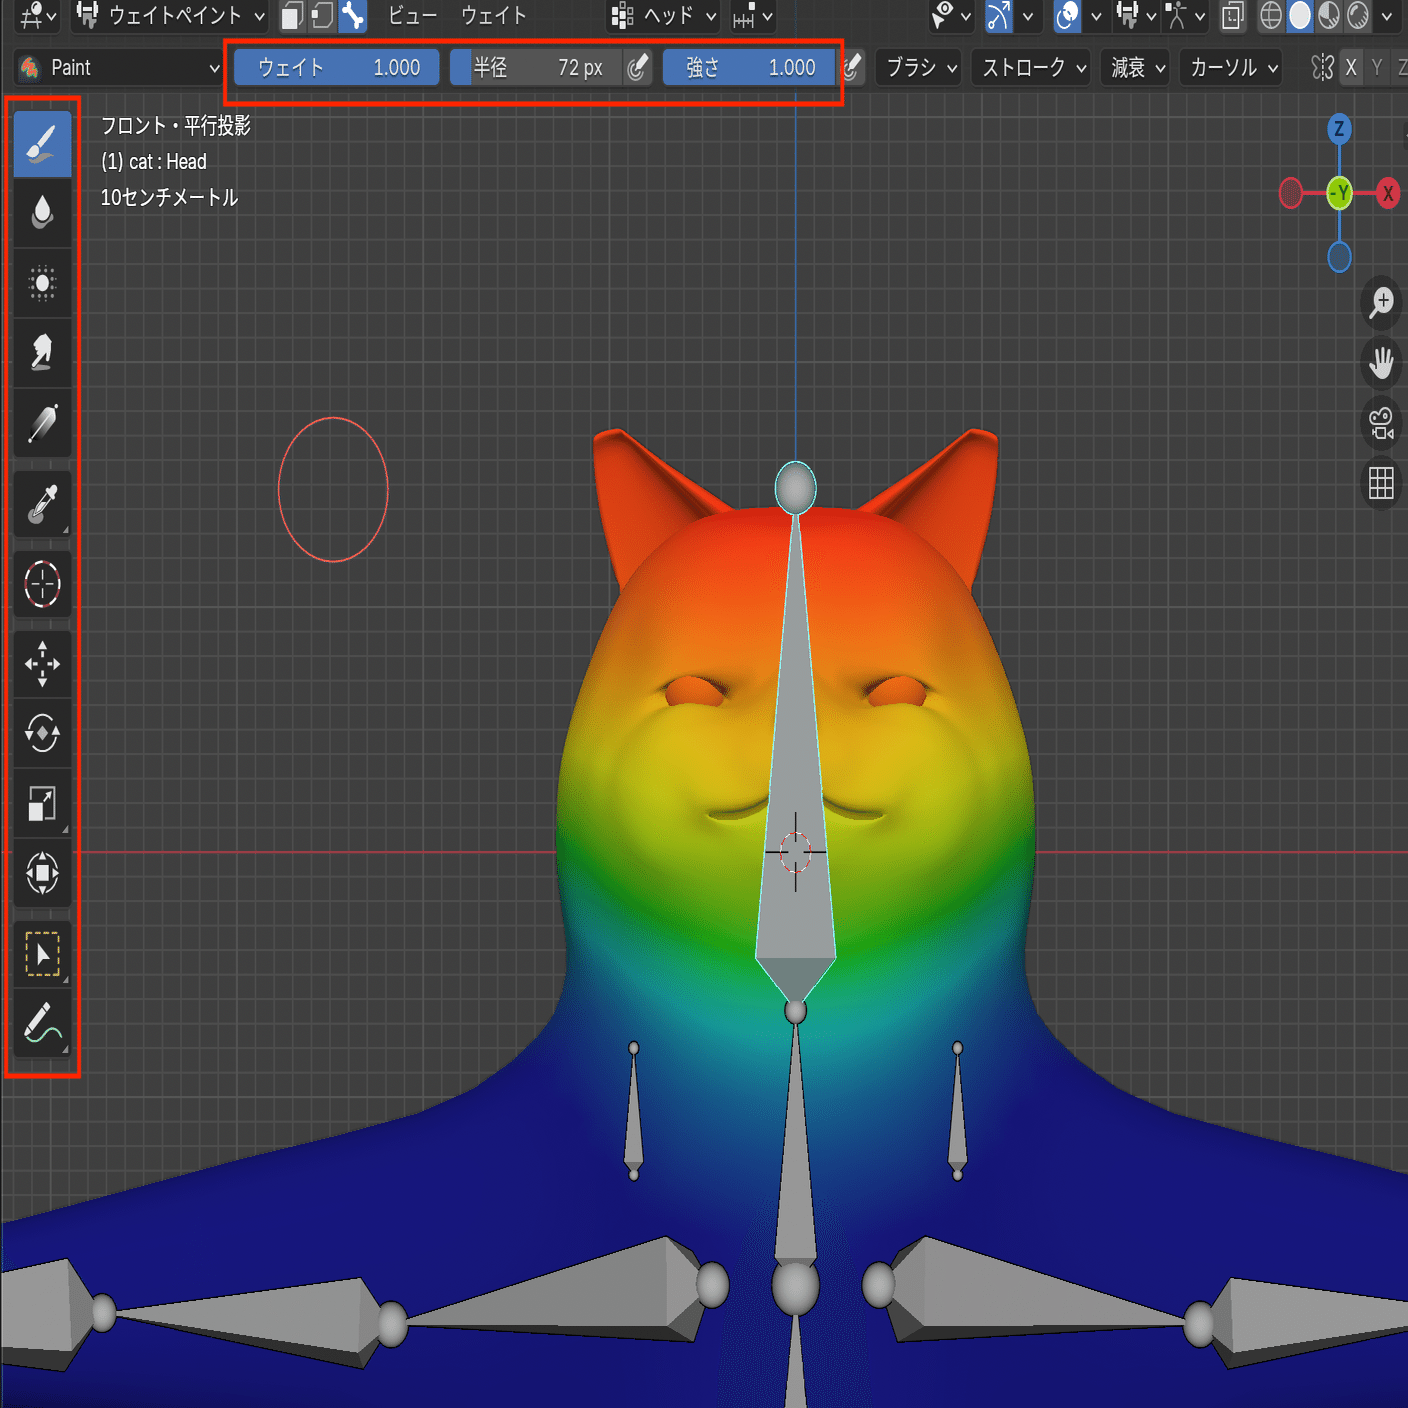Image resolution: width=1408 pixels, height=1408 pixels.
Task: Click the 強さ strength slider
Action: point(750,67)
